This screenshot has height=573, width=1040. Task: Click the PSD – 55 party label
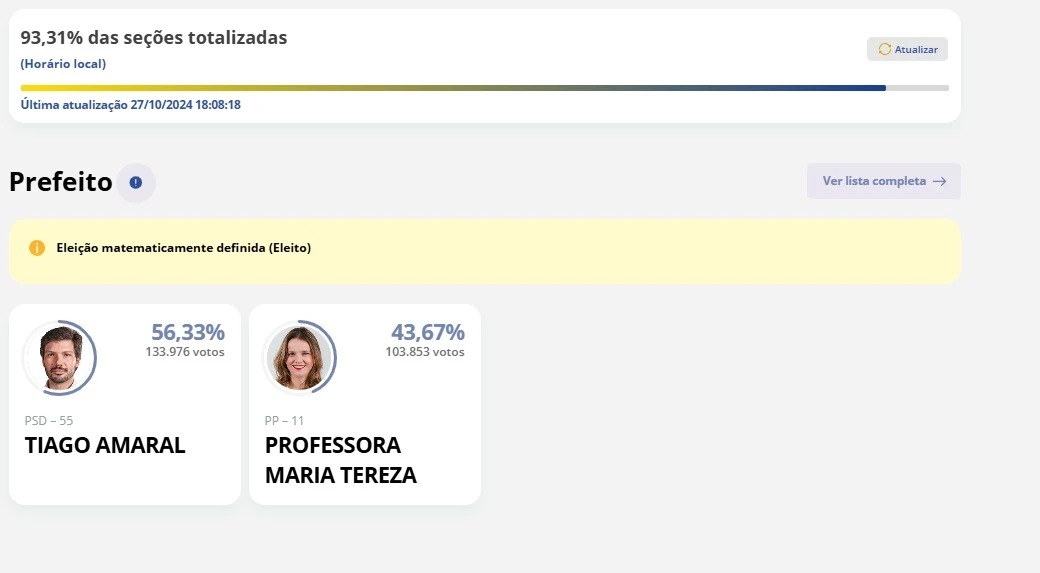49,421
